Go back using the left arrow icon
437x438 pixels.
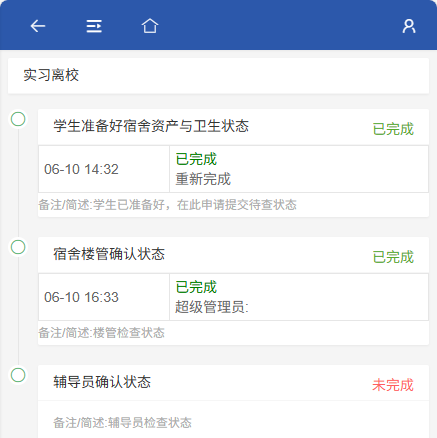click(x=38, y=26)
